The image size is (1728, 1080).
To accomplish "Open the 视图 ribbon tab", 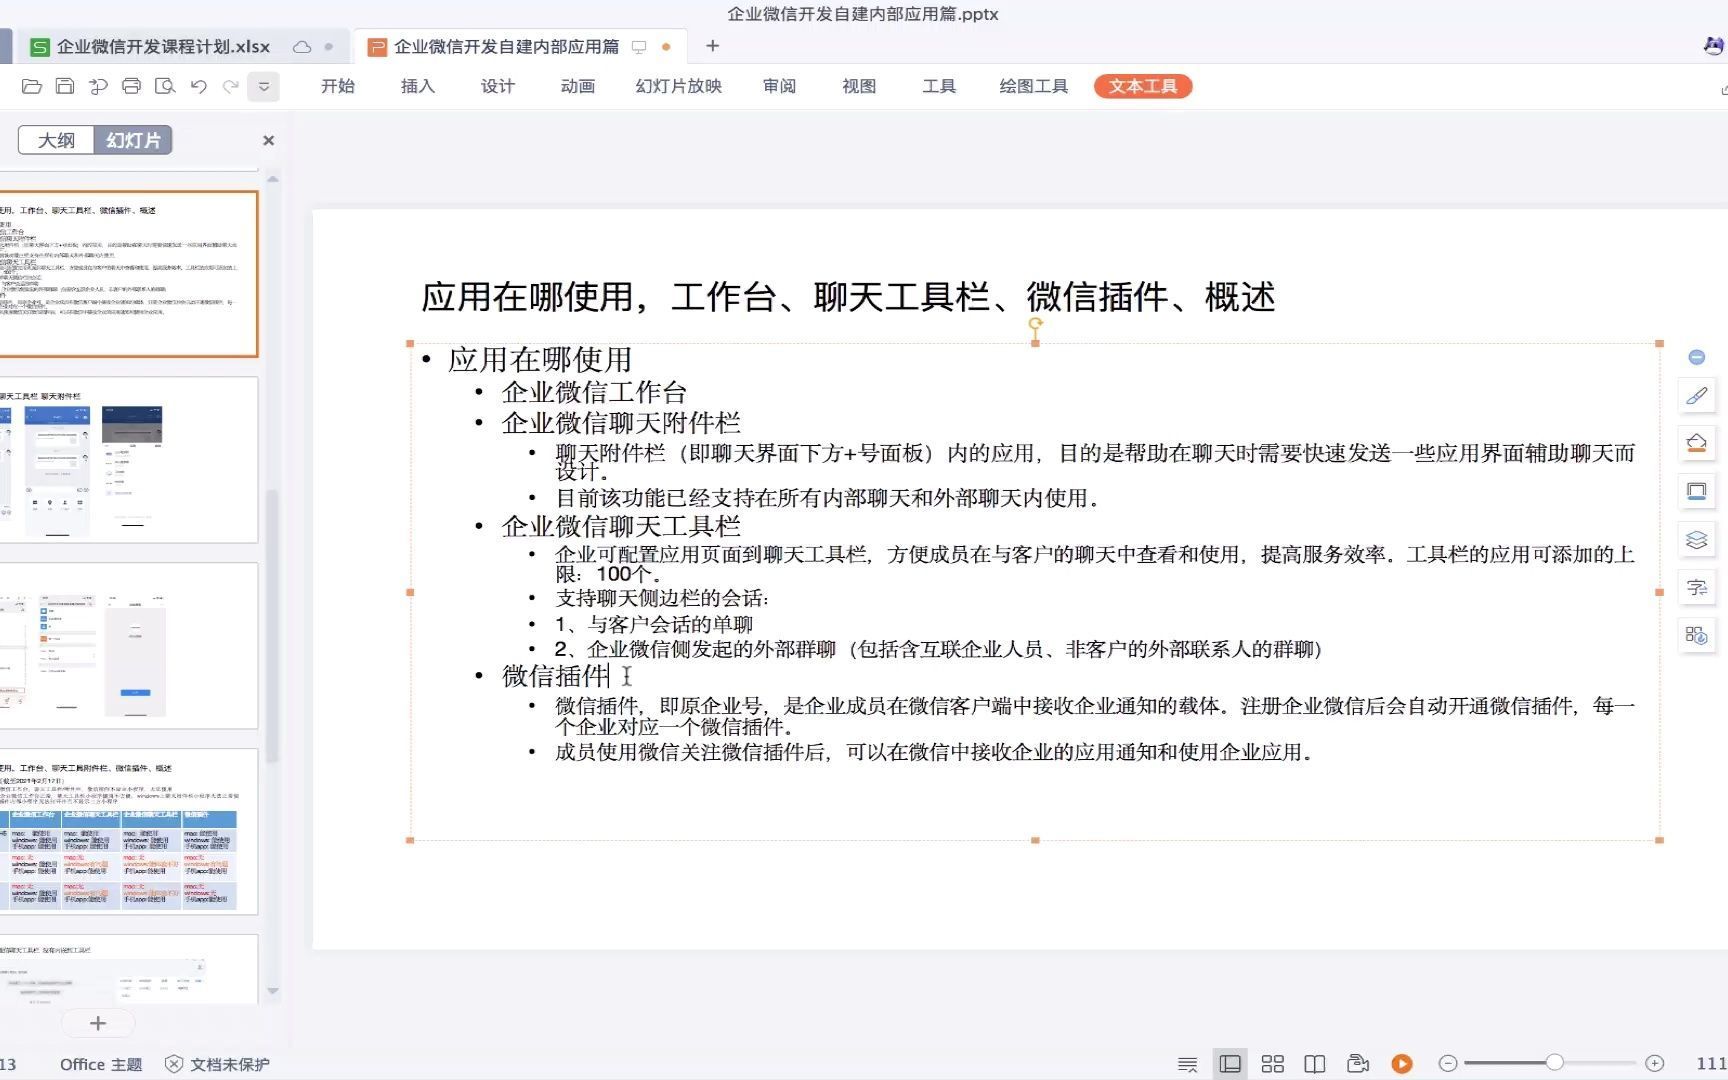I will click(859, 86).
